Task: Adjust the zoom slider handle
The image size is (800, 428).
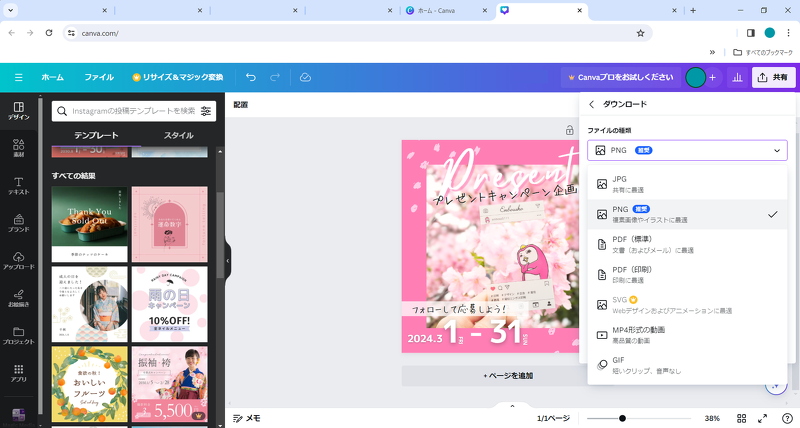Action: pyautogui.click(x=622, y=418)
